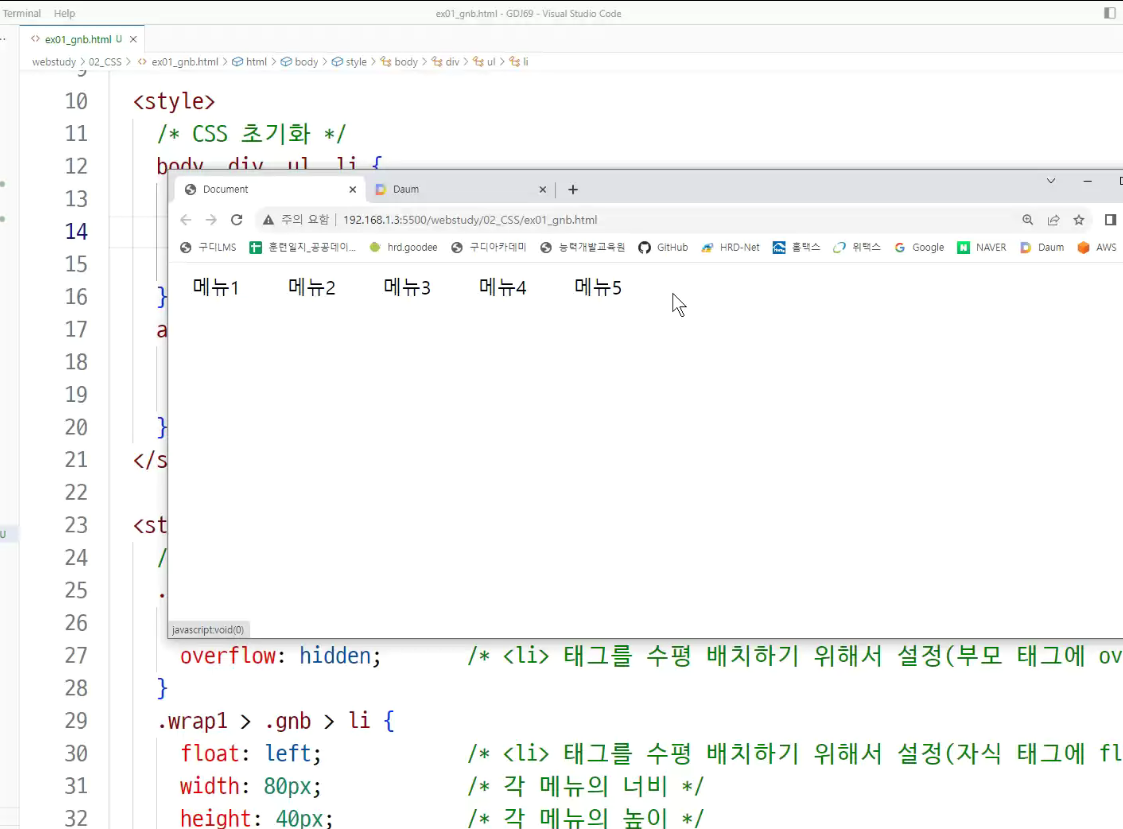Viewport: 1123px width, 829px height.
Task: Click the 메뉴4 link on the page
Action: click(x=503, y=288)
